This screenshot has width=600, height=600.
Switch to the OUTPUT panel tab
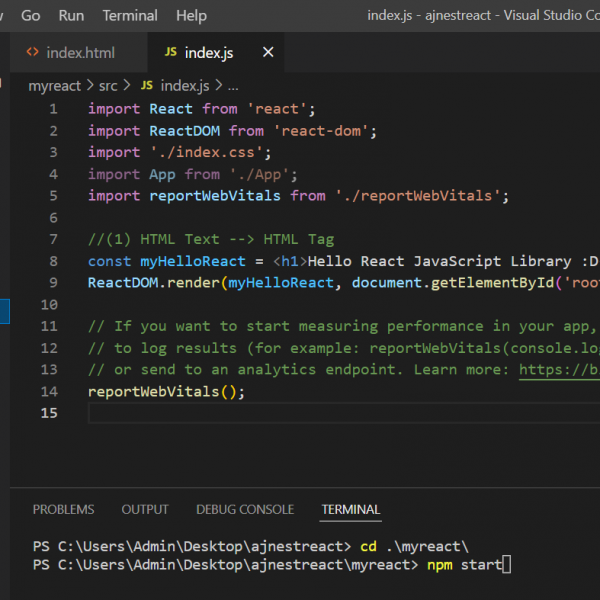pyautogui.click(x=145, y=509)
